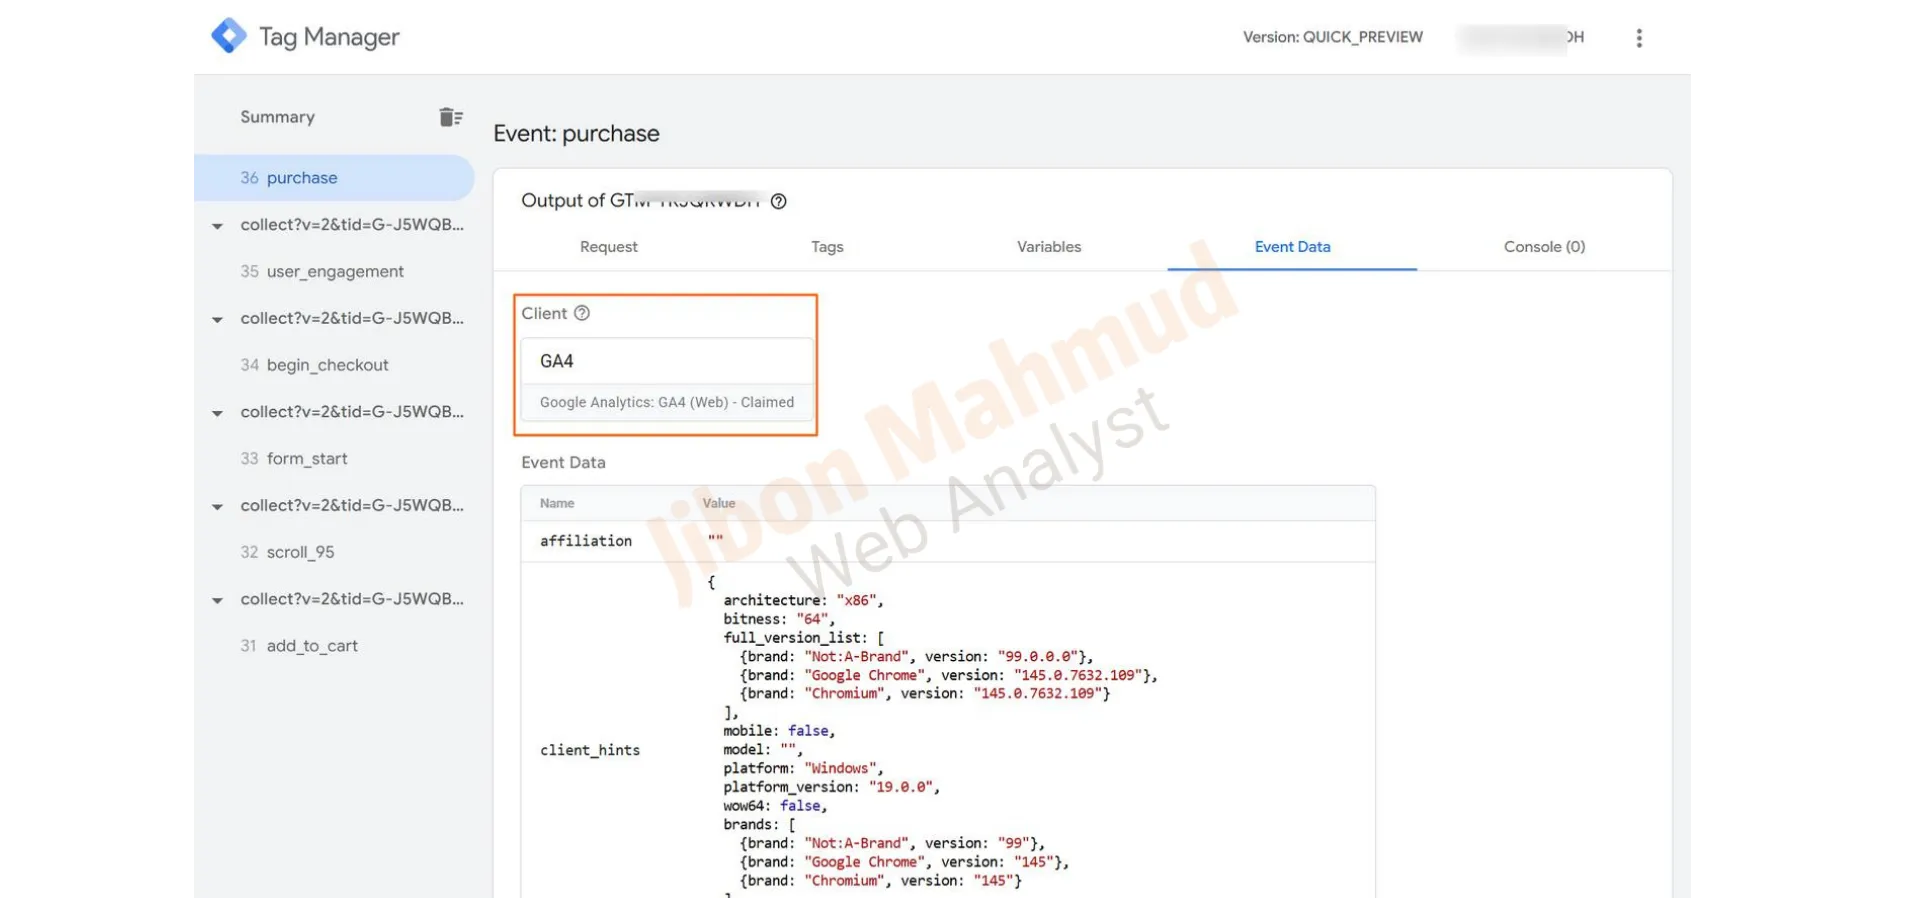Open the Console (0) tab
Screen dimensions: 1920x898
(x=1543, y=247)
